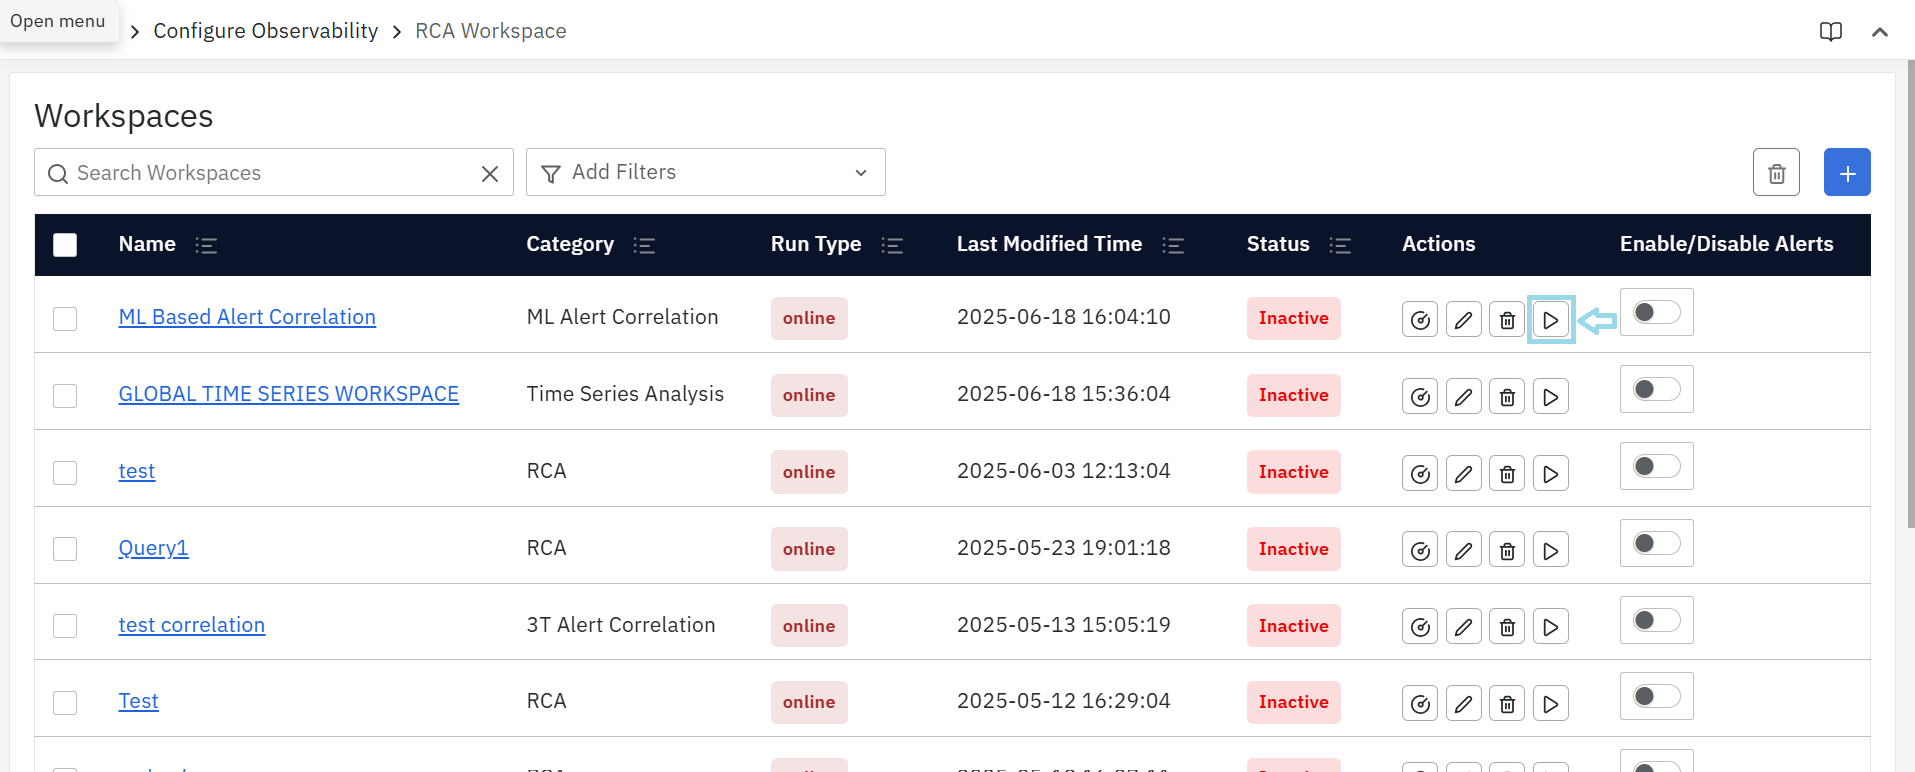
Task: Check the select-all header checkbox
Action: (65, 245)
